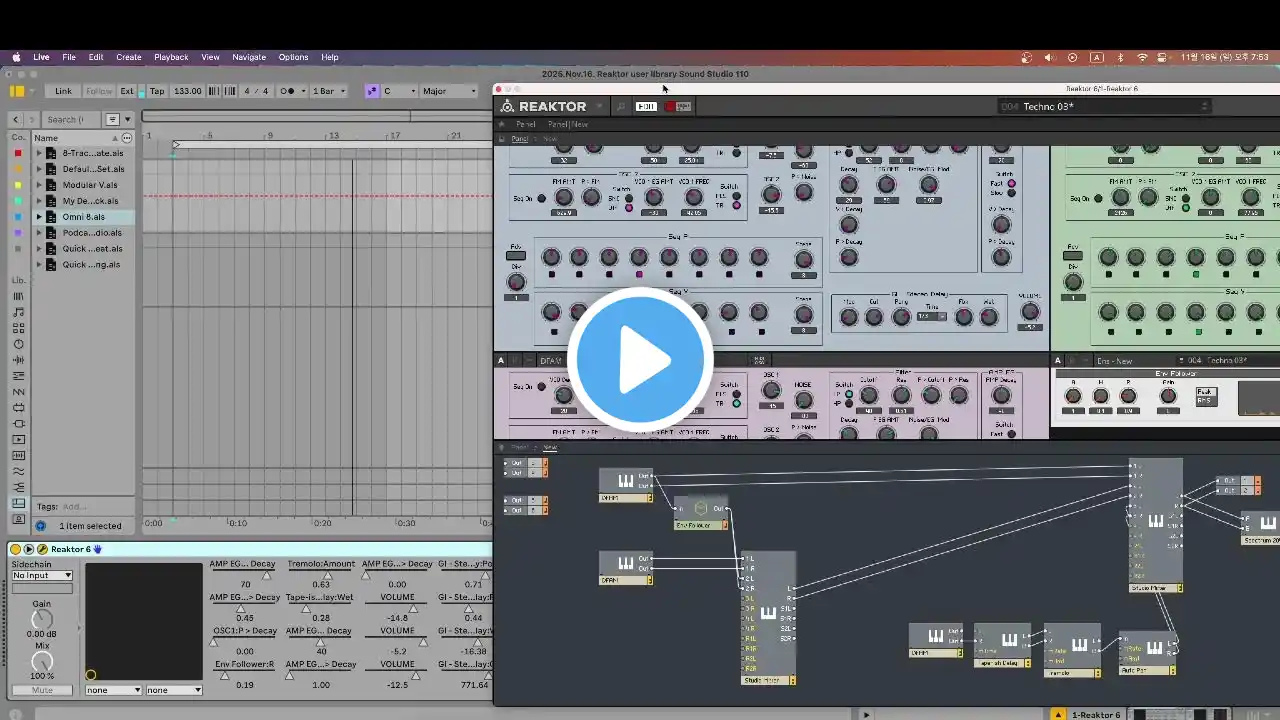Click the browser back arrow

[16, 119]
